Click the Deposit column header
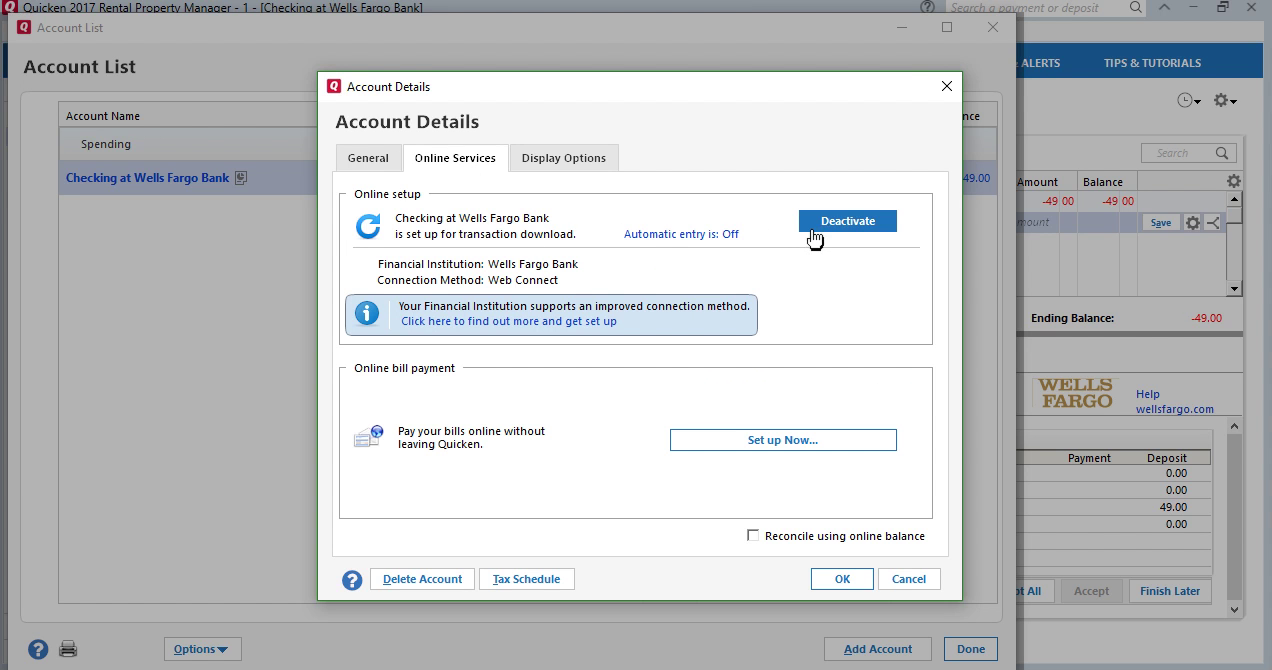 coord(1167,458)
